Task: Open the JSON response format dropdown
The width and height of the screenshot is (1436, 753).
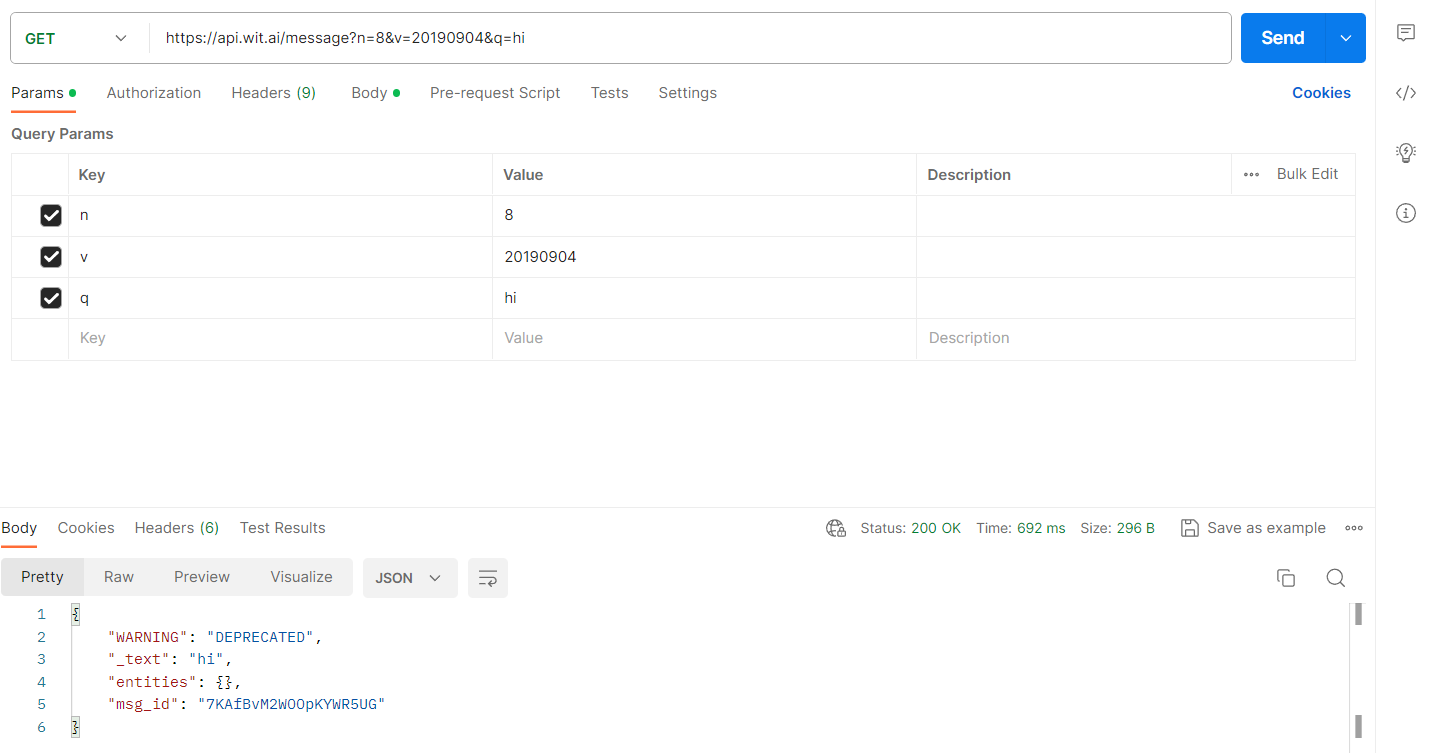Action: click(410, 577)
